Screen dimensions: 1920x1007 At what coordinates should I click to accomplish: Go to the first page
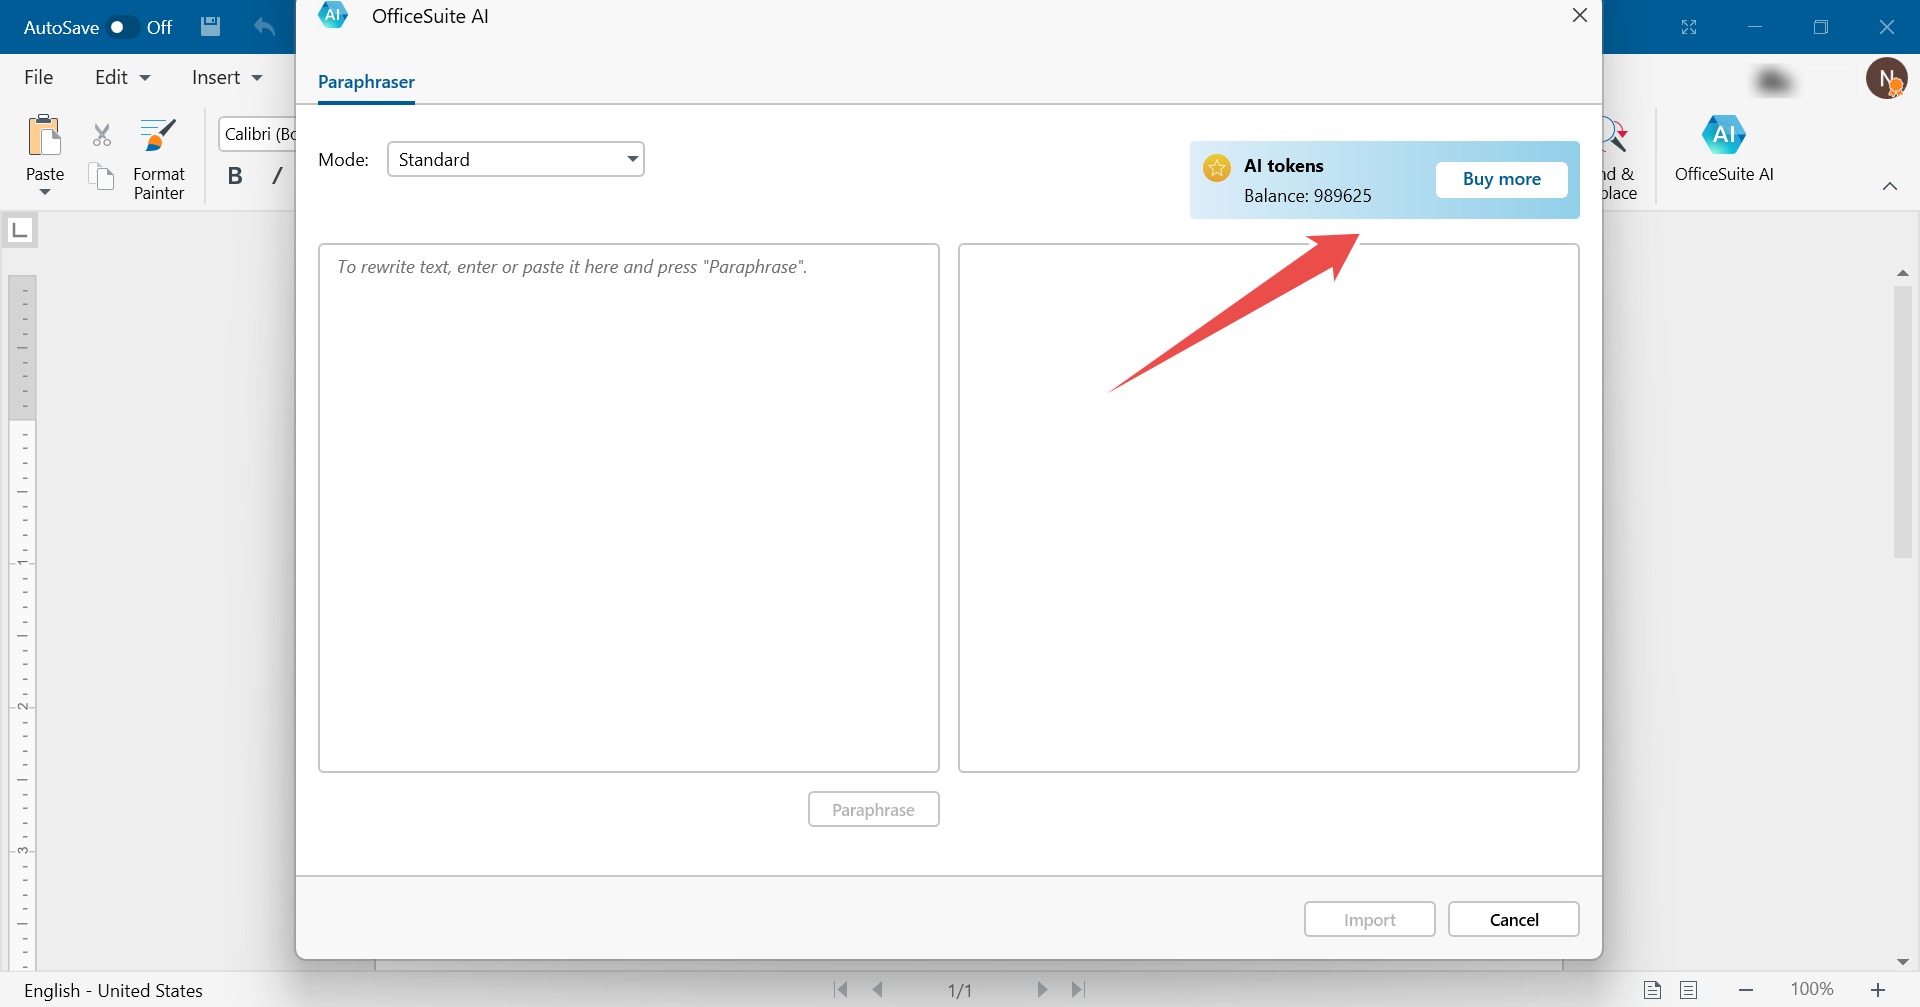click(x=841, y=989)
